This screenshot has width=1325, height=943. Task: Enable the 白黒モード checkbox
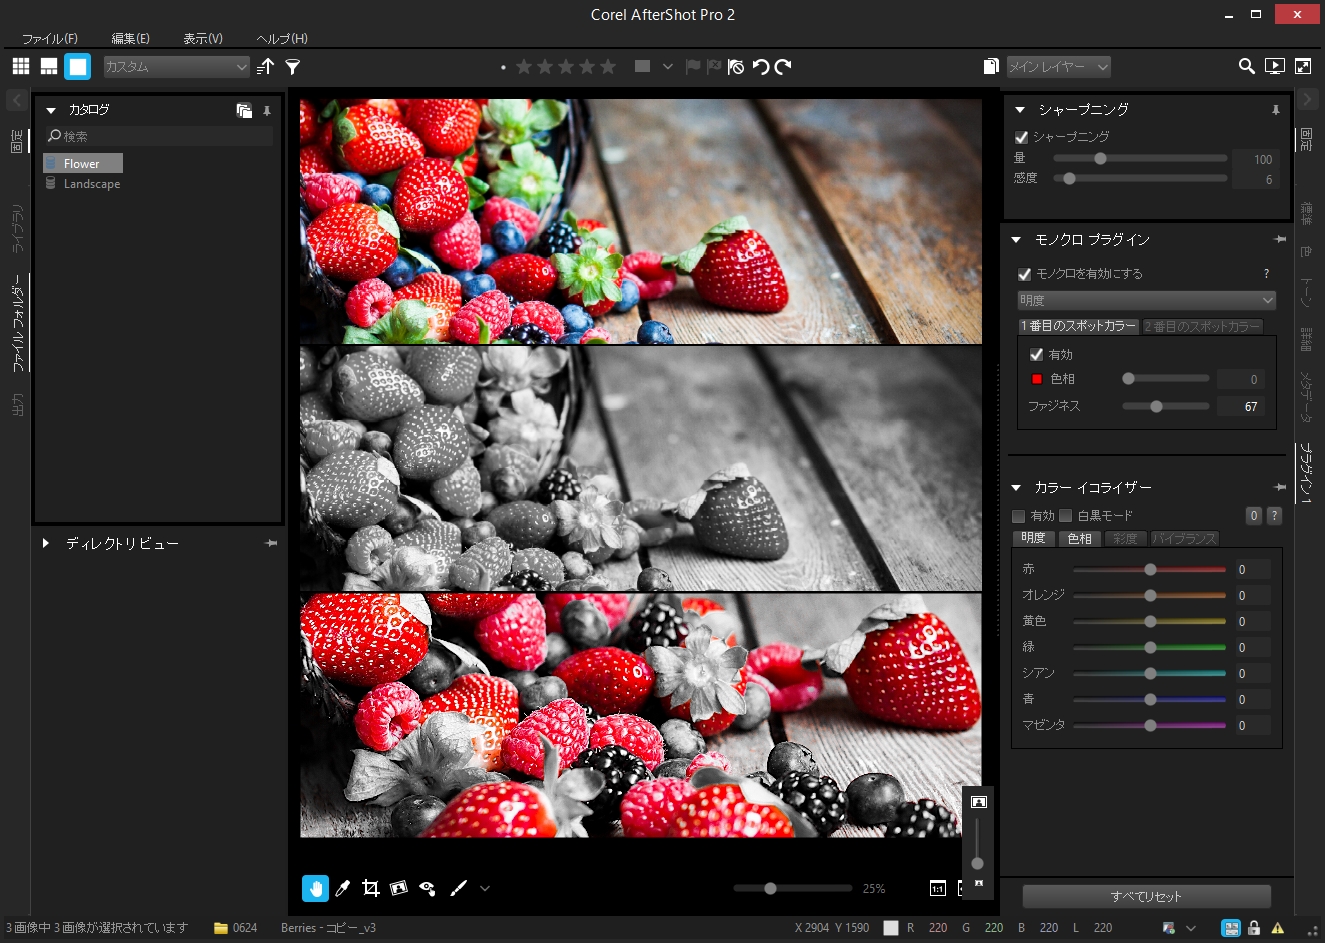[1066, 516]
